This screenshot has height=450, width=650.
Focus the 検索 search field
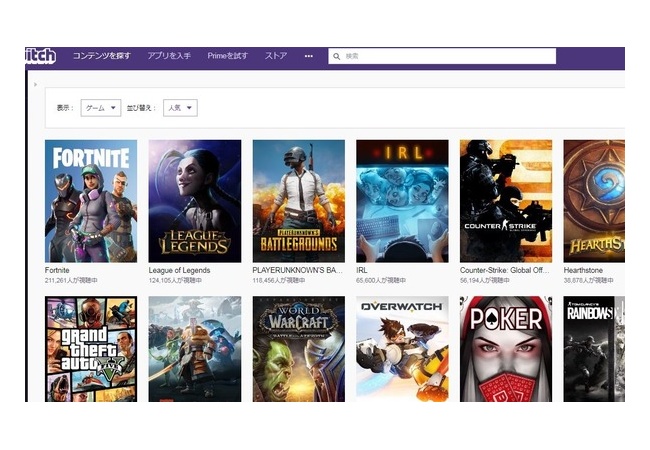[442, 56]
